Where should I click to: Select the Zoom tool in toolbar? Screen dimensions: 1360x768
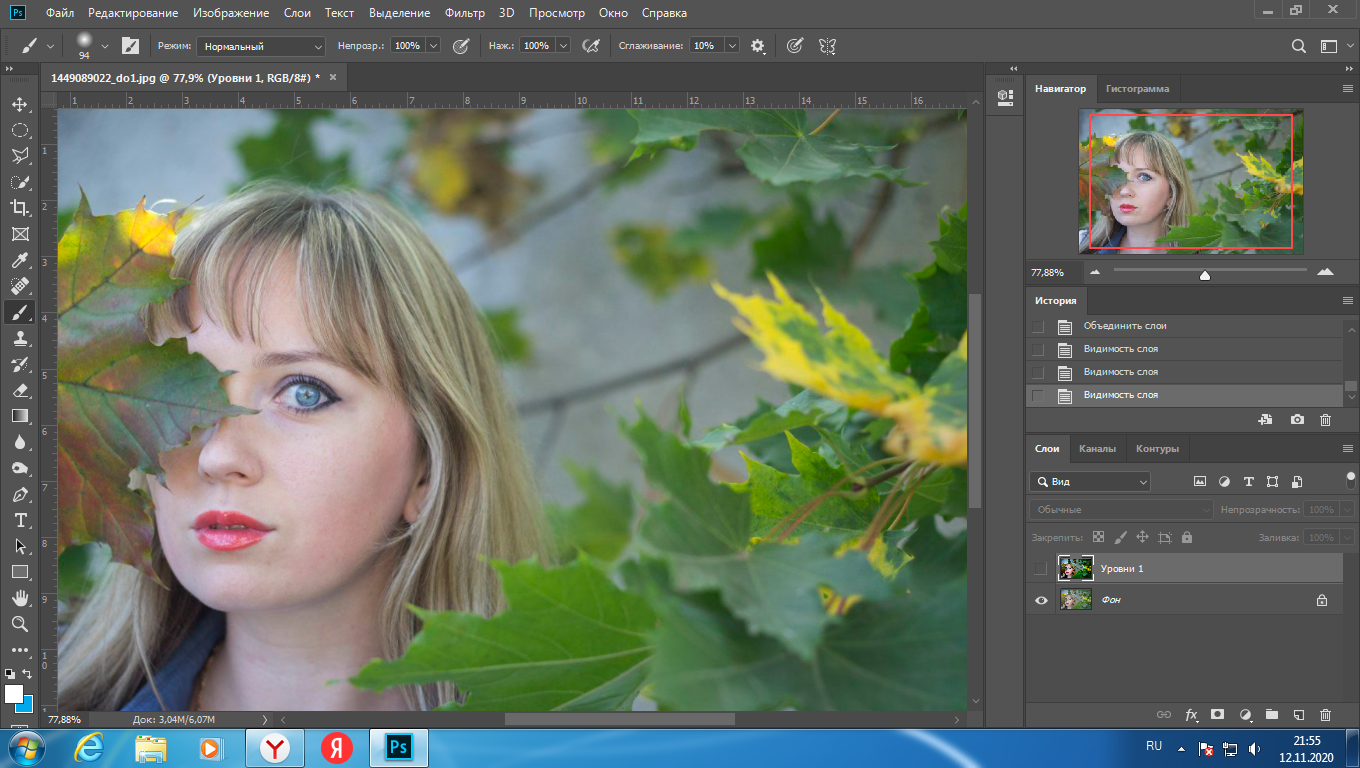click(x=19, y=624)
